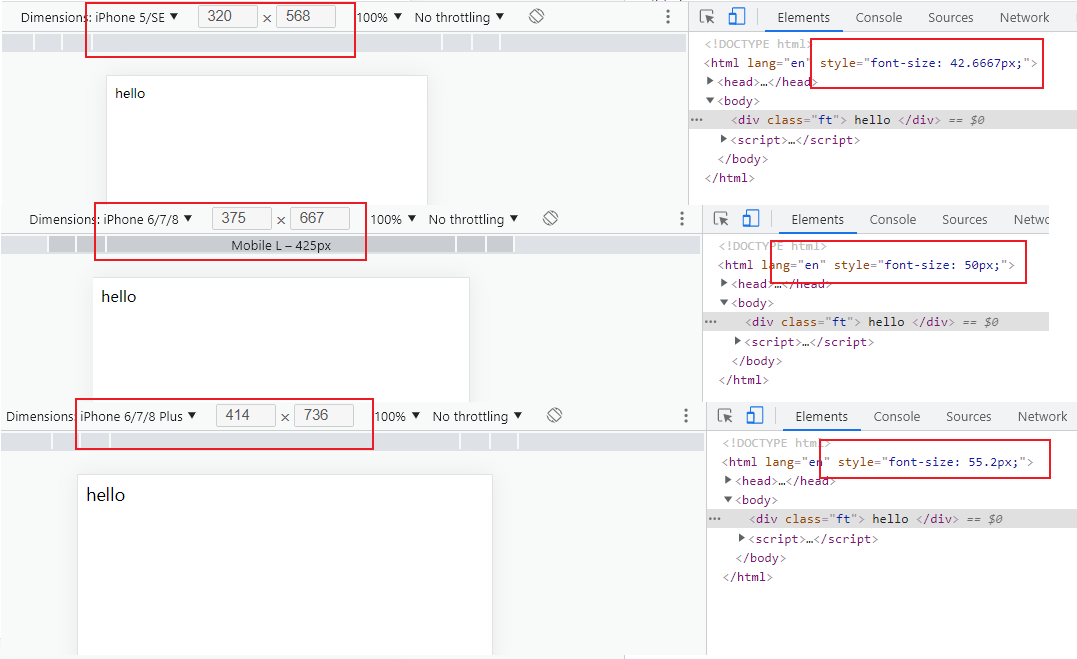Switch to Elements tab in the bottom DevTools panel
1077x659 pixels.
pyautogui.click(x=821, y=416)
